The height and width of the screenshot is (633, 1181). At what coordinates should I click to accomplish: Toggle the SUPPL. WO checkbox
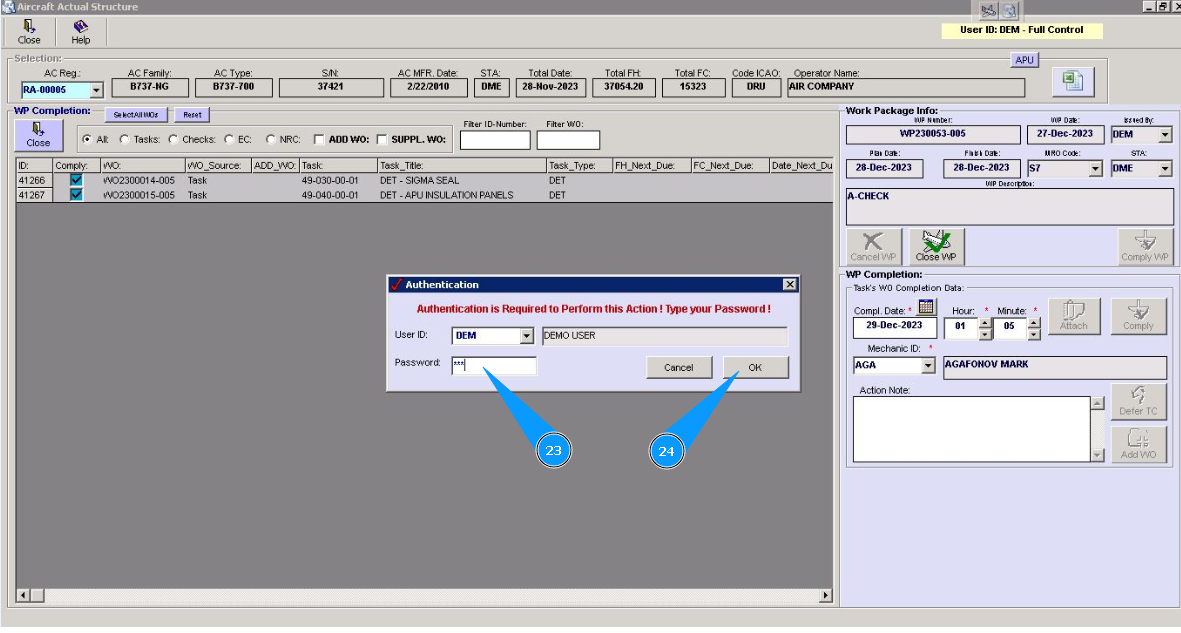382,139
